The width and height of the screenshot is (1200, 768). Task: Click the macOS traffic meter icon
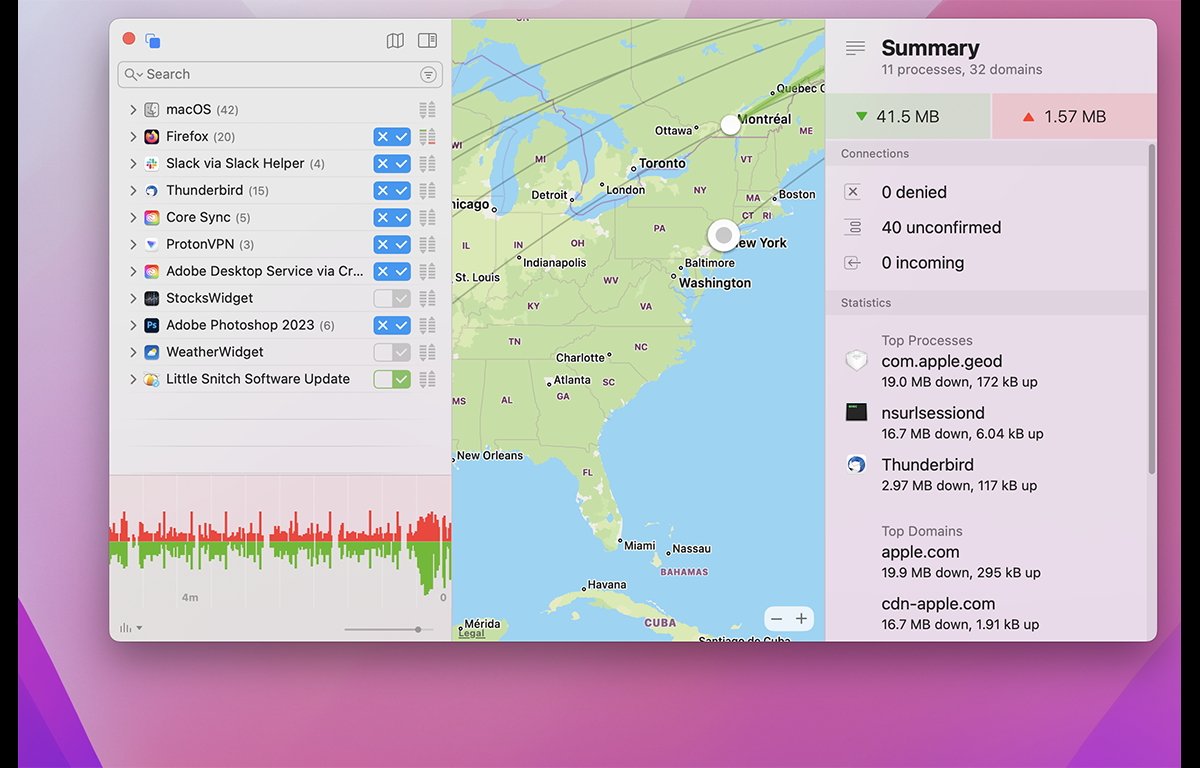[427, 110]
